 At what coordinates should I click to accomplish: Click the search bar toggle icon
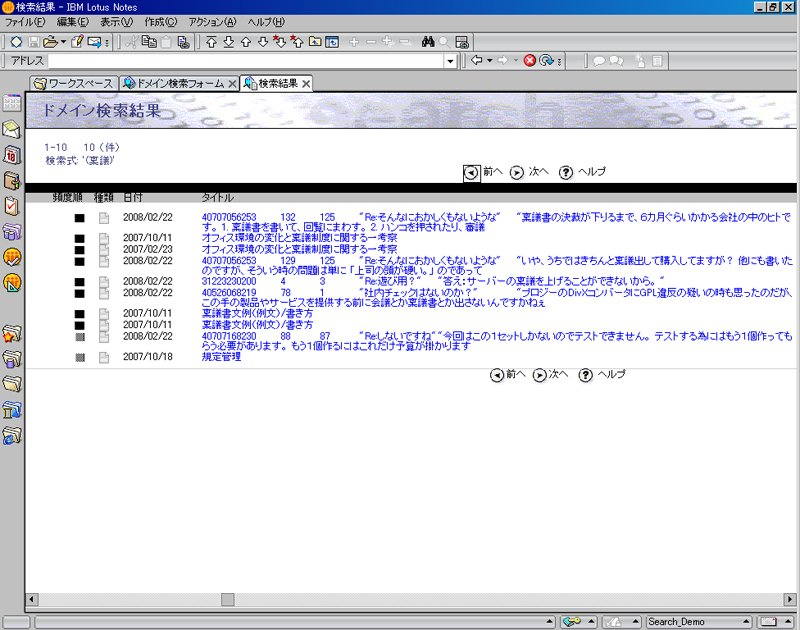(x=462, y=42)
